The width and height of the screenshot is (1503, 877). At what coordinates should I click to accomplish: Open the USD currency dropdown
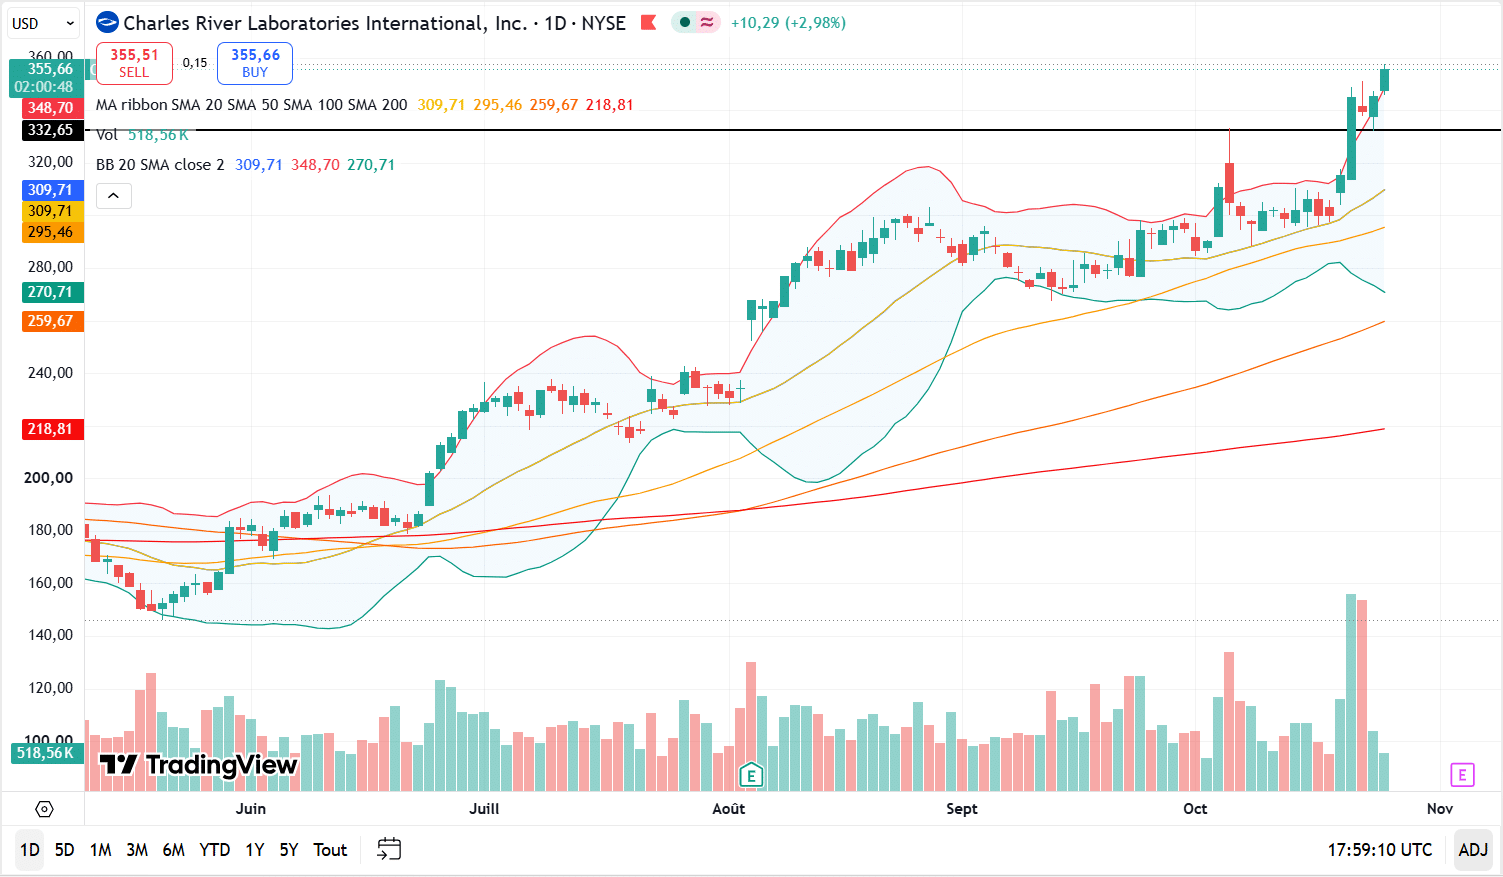43,23
